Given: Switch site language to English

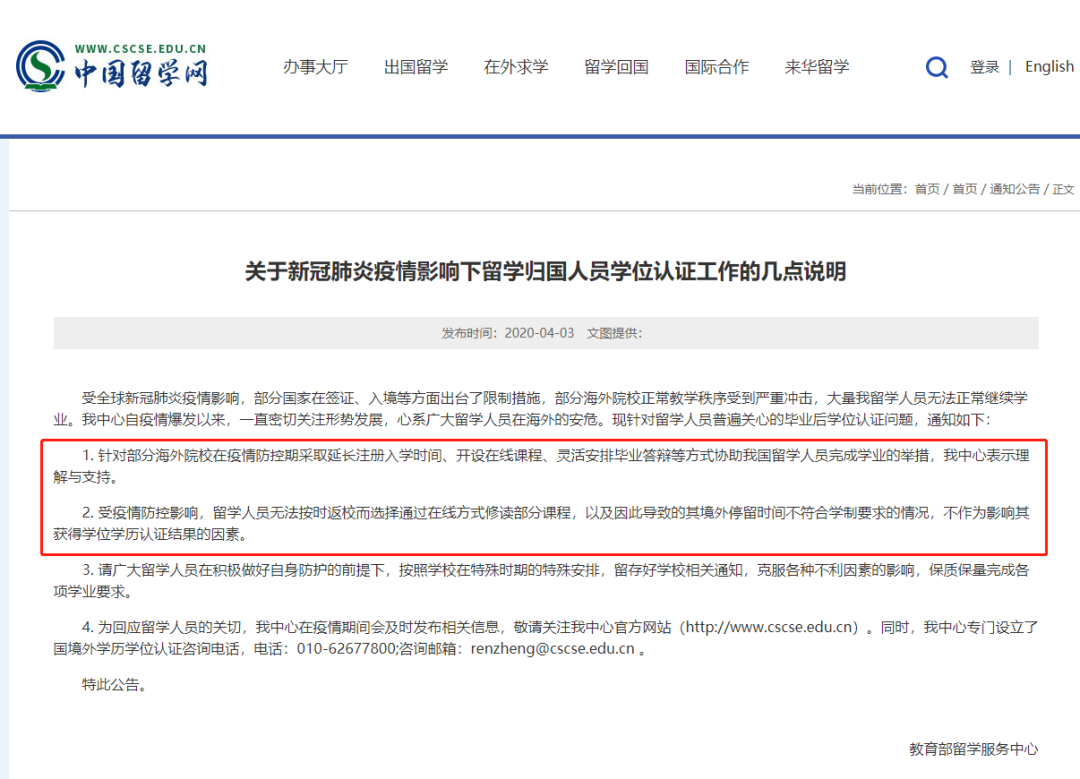Looking at the screenshot, I should (1049, 67).
